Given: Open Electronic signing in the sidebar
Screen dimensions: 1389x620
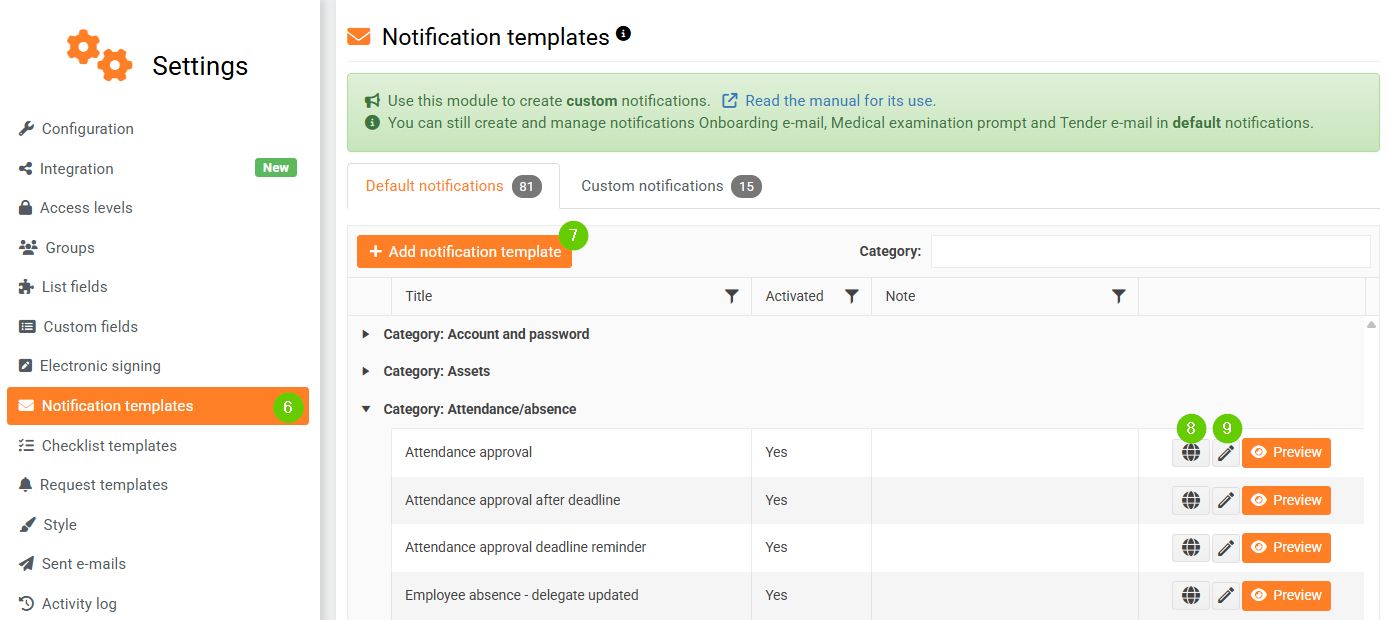Looking at the screenshot, I should pos(100,366).
